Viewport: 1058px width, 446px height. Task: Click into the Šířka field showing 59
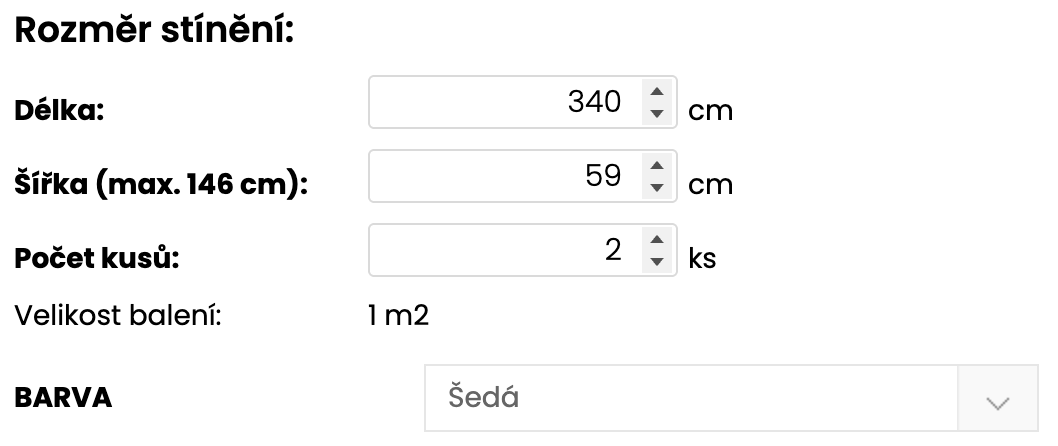click(x=505, y=176)
